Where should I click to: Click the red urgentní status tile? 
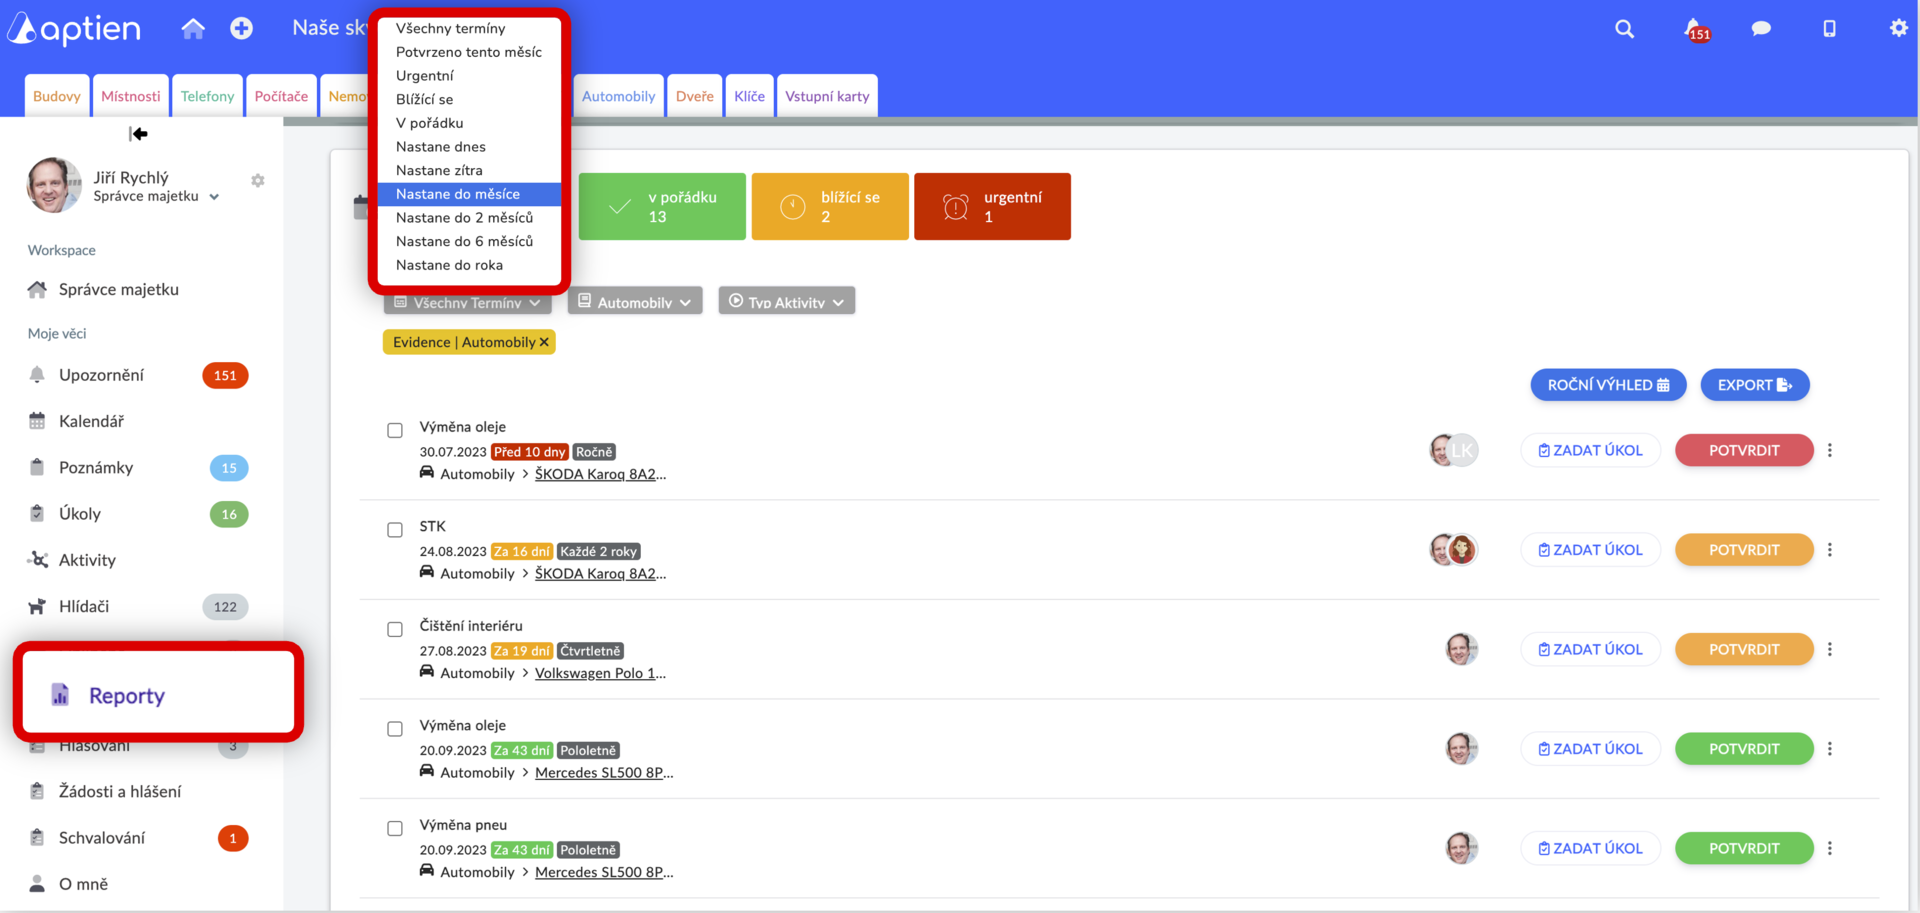pos(992,206)
